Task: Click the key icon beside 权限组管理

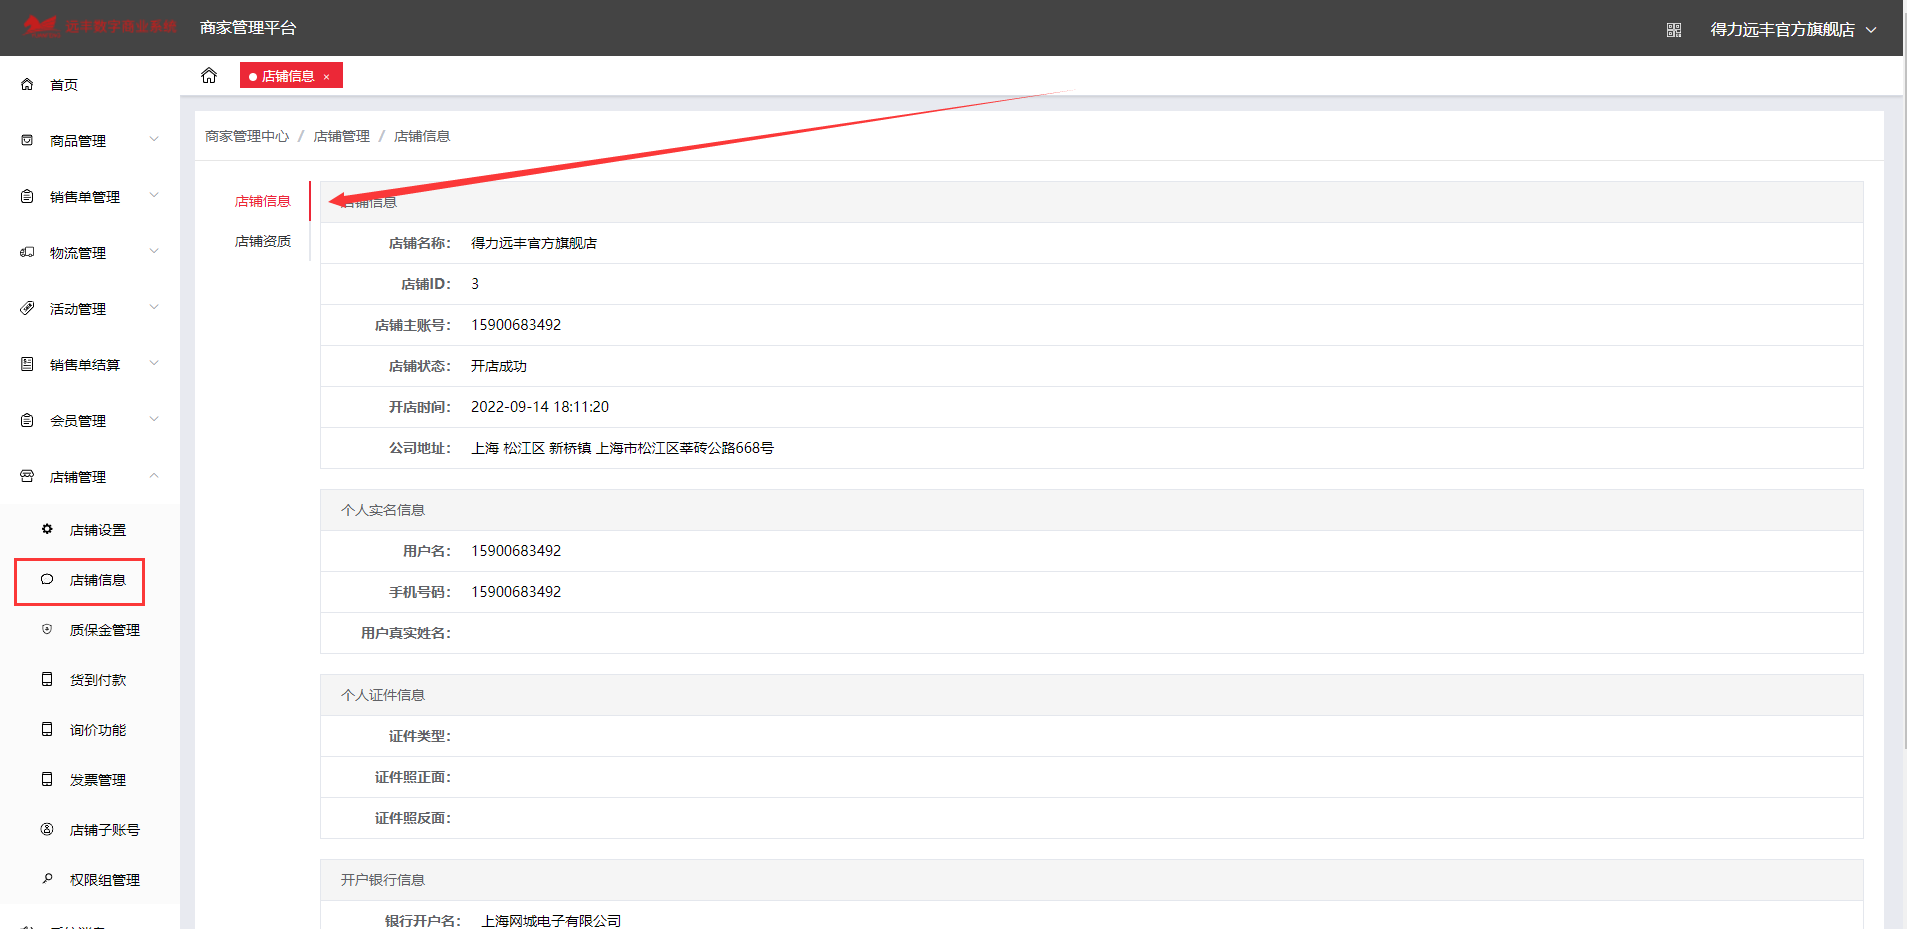Action: (47, 879)
